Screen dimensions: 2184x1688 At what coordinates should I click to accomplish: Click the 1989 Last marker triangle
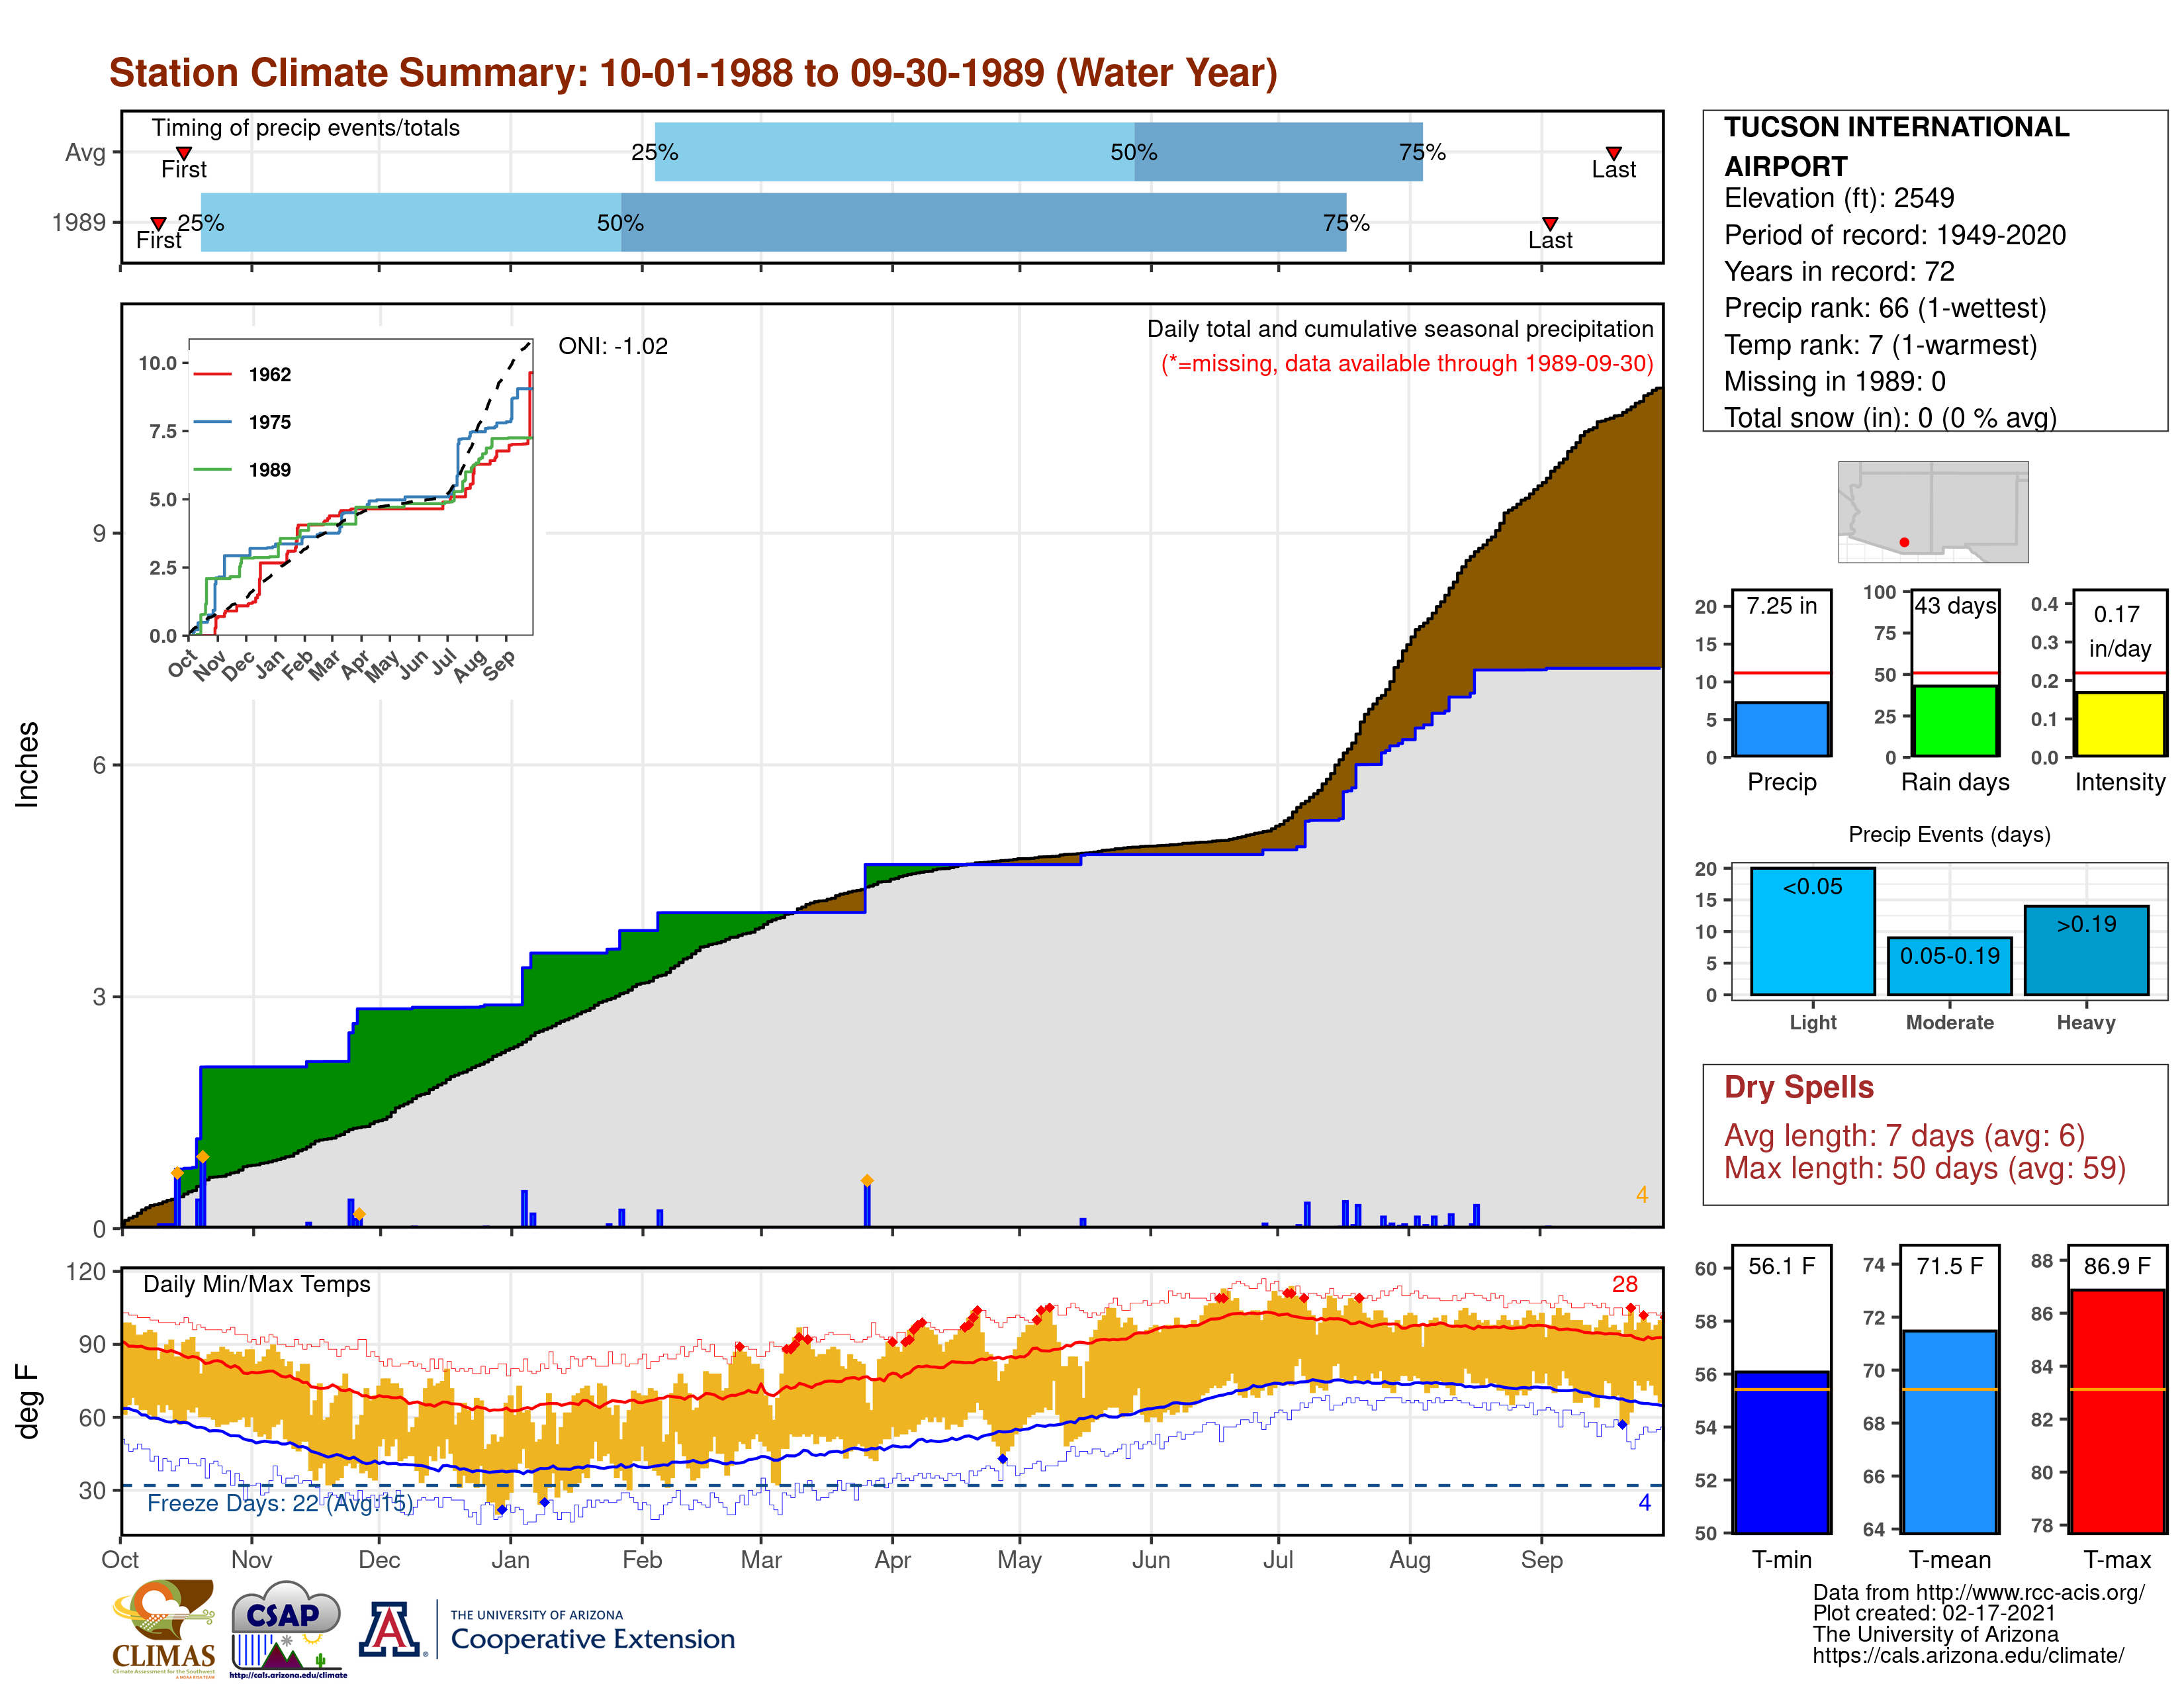pos(1549,224)
